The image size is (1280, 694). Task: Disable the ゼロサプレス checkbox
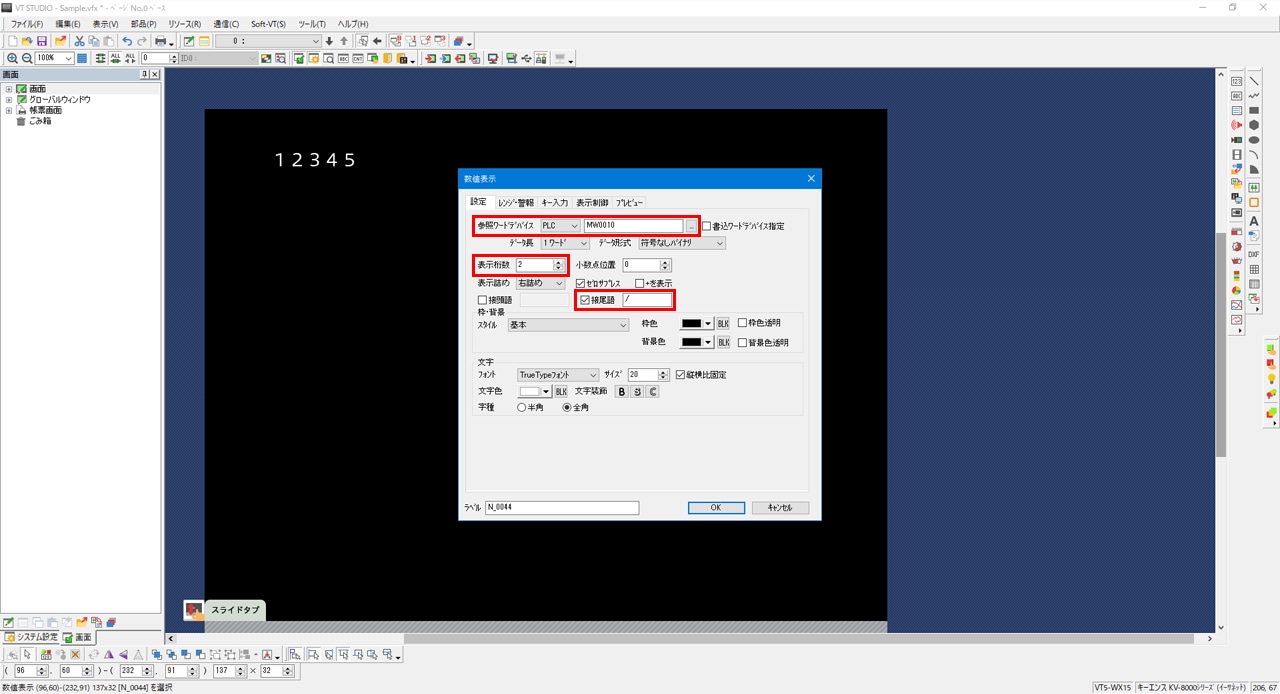(581, 284)
